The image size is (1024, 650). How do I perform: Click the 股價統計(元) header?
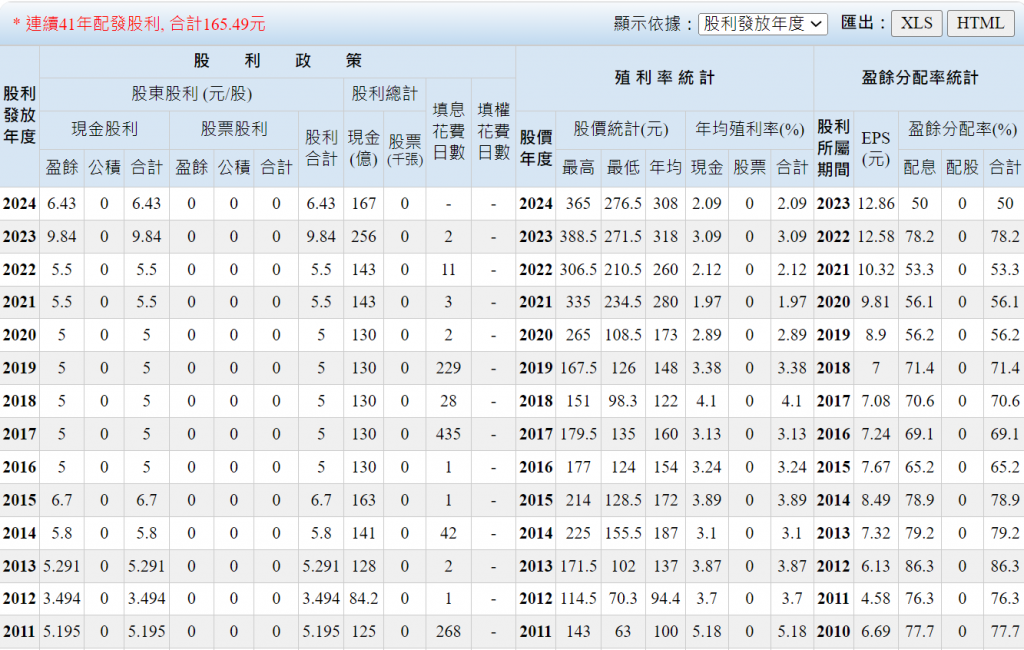[x=620, y=129]
